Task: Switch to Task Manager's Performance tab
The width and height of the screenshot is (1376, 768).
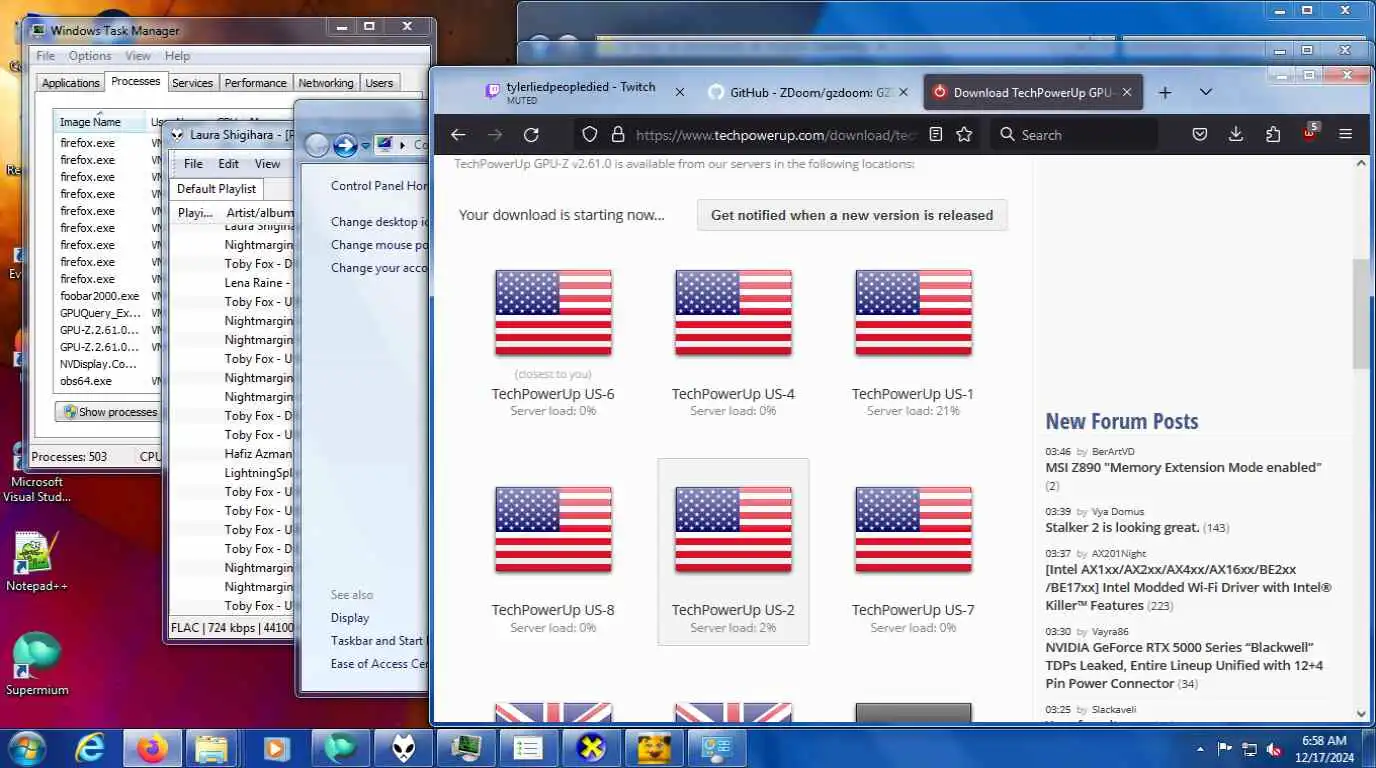Action: (255, 83)
